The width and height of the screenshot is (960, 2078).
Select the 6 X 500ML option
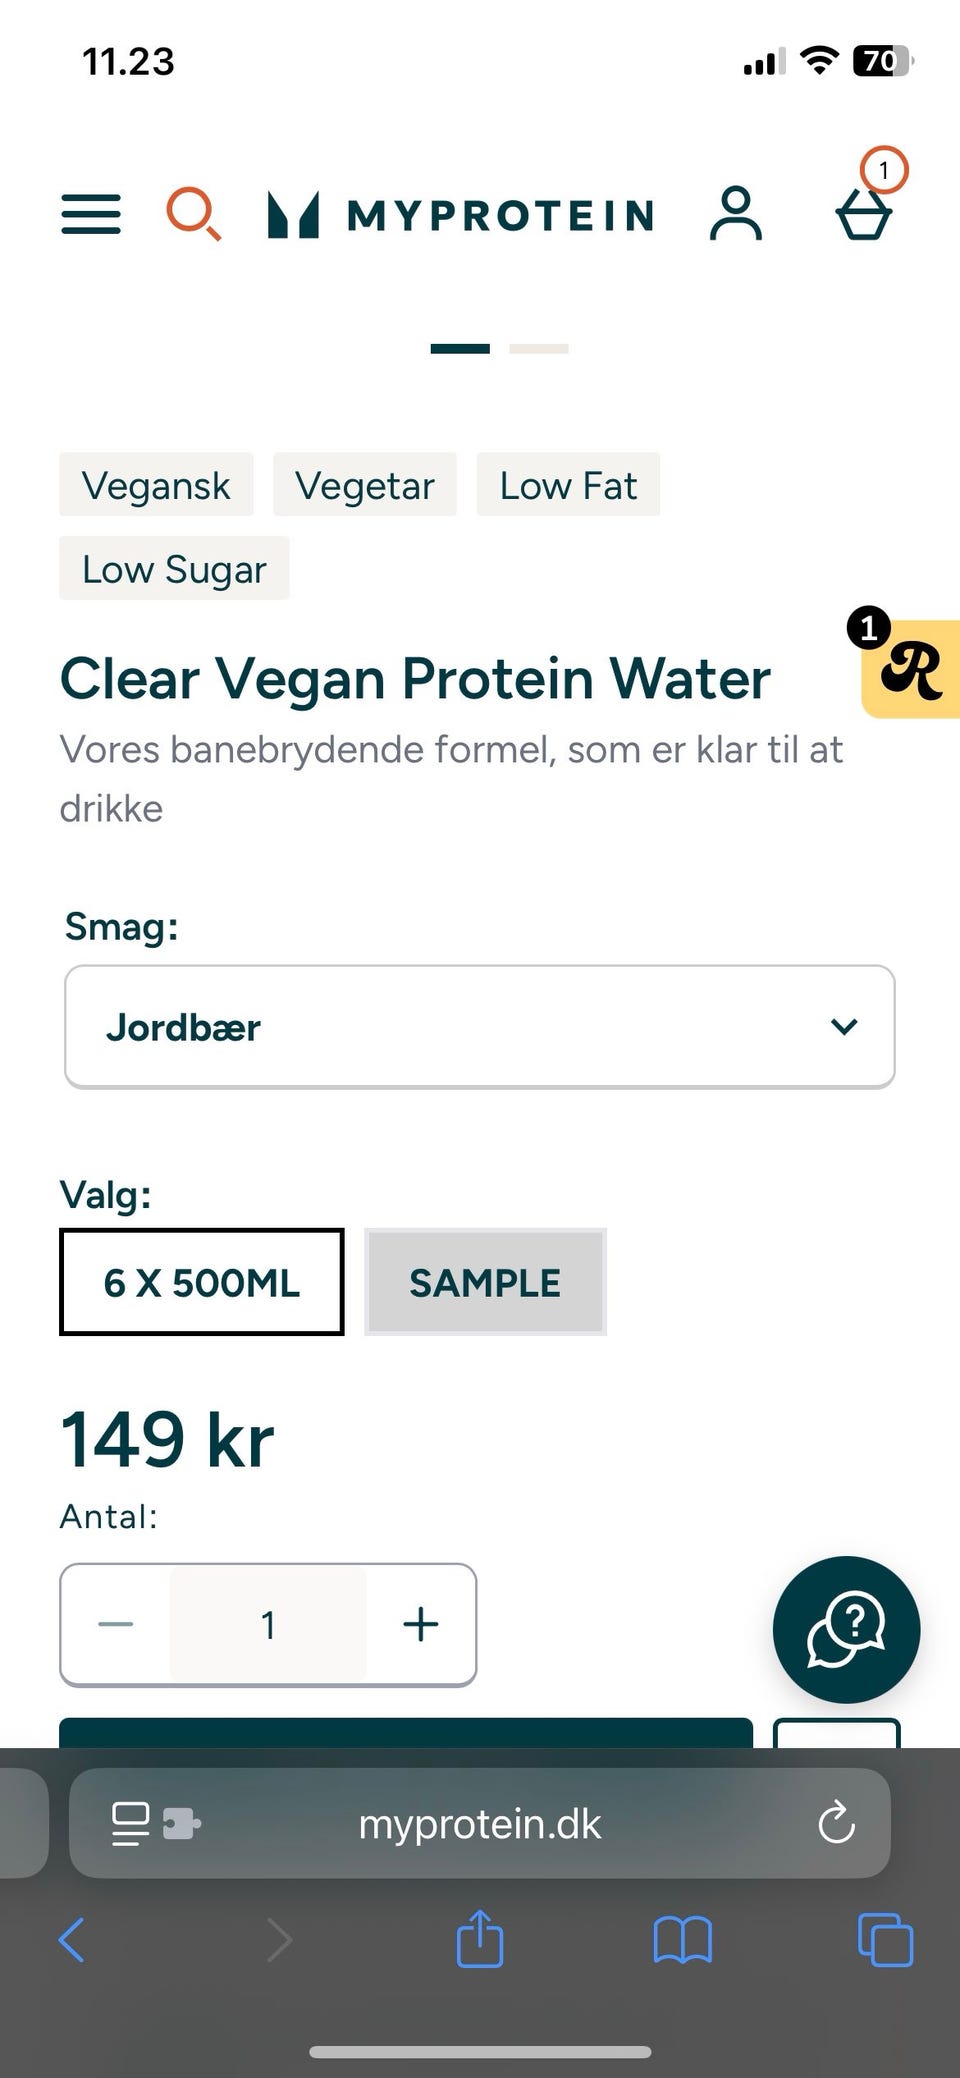tap(202, 1282)
